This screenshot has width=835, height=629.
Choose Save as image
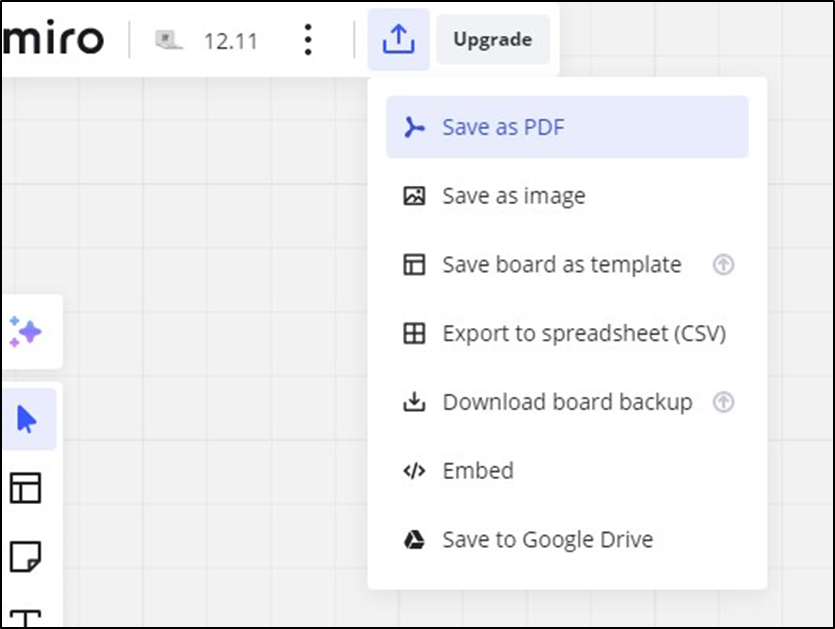(x=567, y=195)
